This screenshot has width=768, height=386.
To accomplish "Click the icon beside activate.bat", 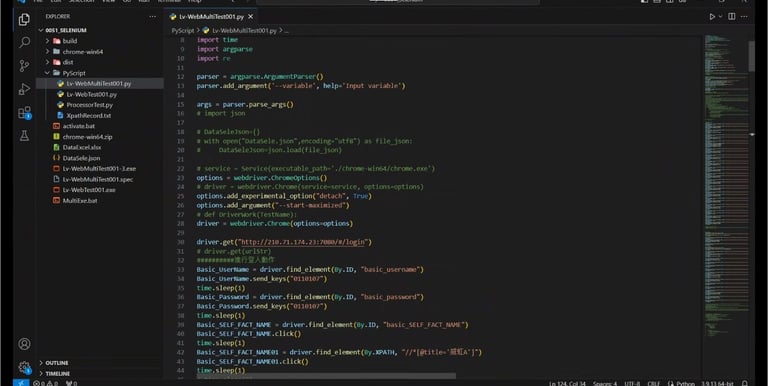I will 56,126.
